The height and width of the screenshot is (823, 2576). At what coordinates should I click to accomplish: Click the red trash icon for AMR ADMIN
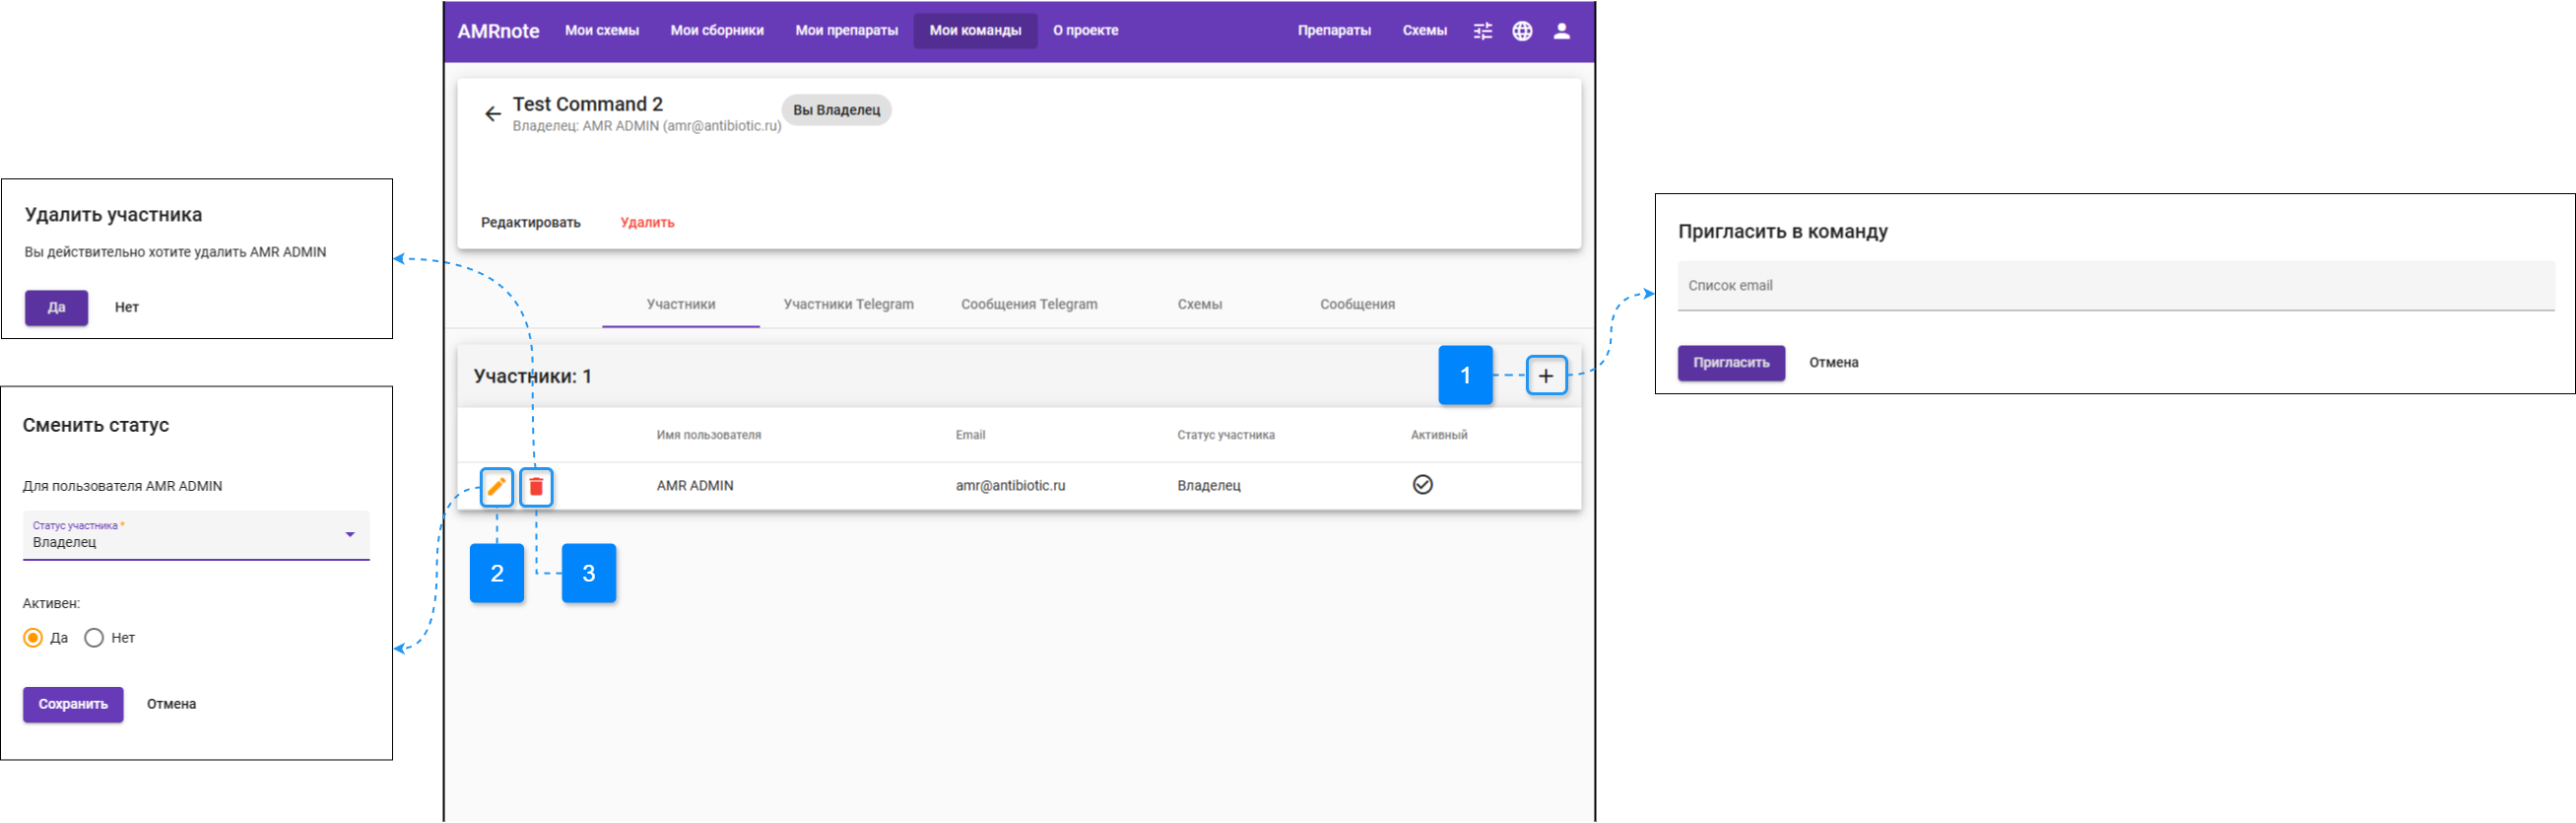[x=536, y=487]
